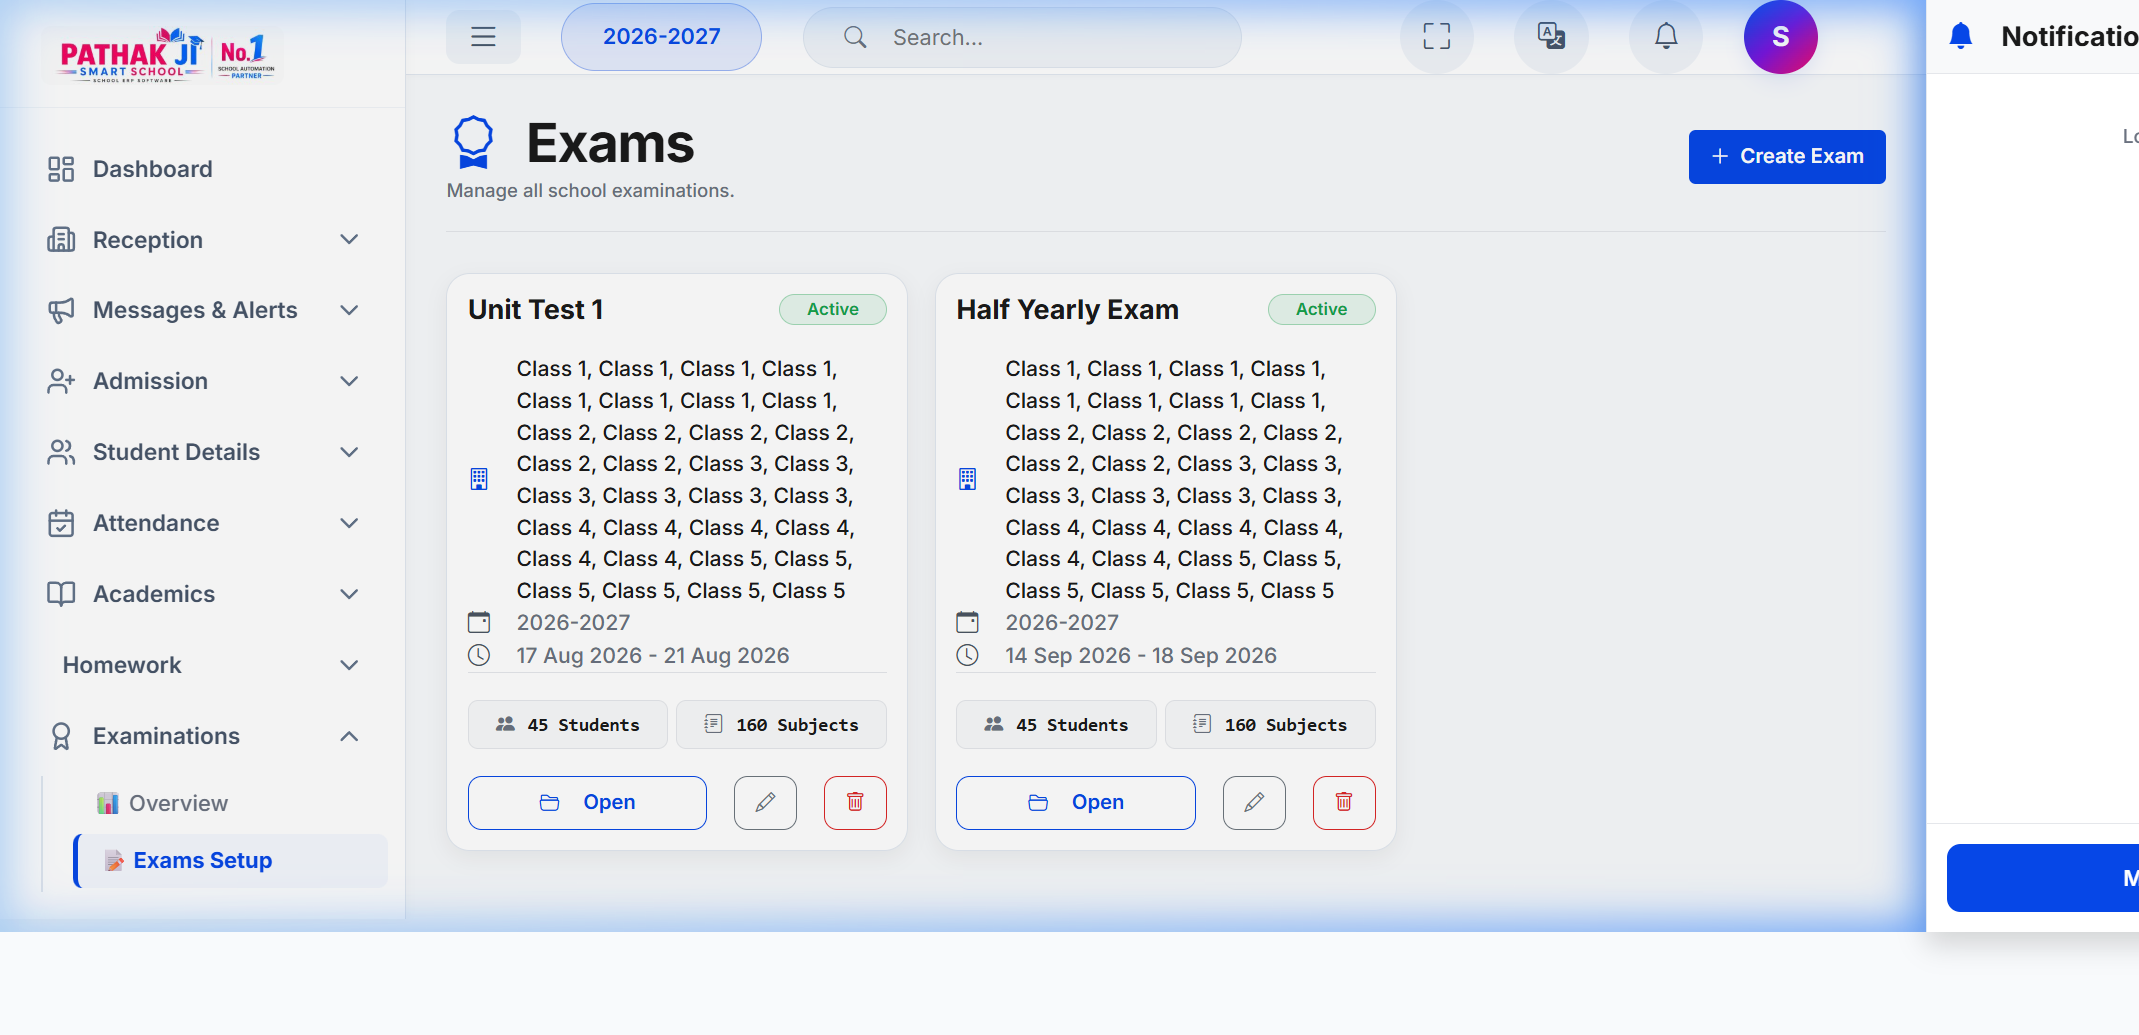Click the Messages & Alerts megaphone icon
This screenshot has height=1035, width=2139.
tap(61, 311)
